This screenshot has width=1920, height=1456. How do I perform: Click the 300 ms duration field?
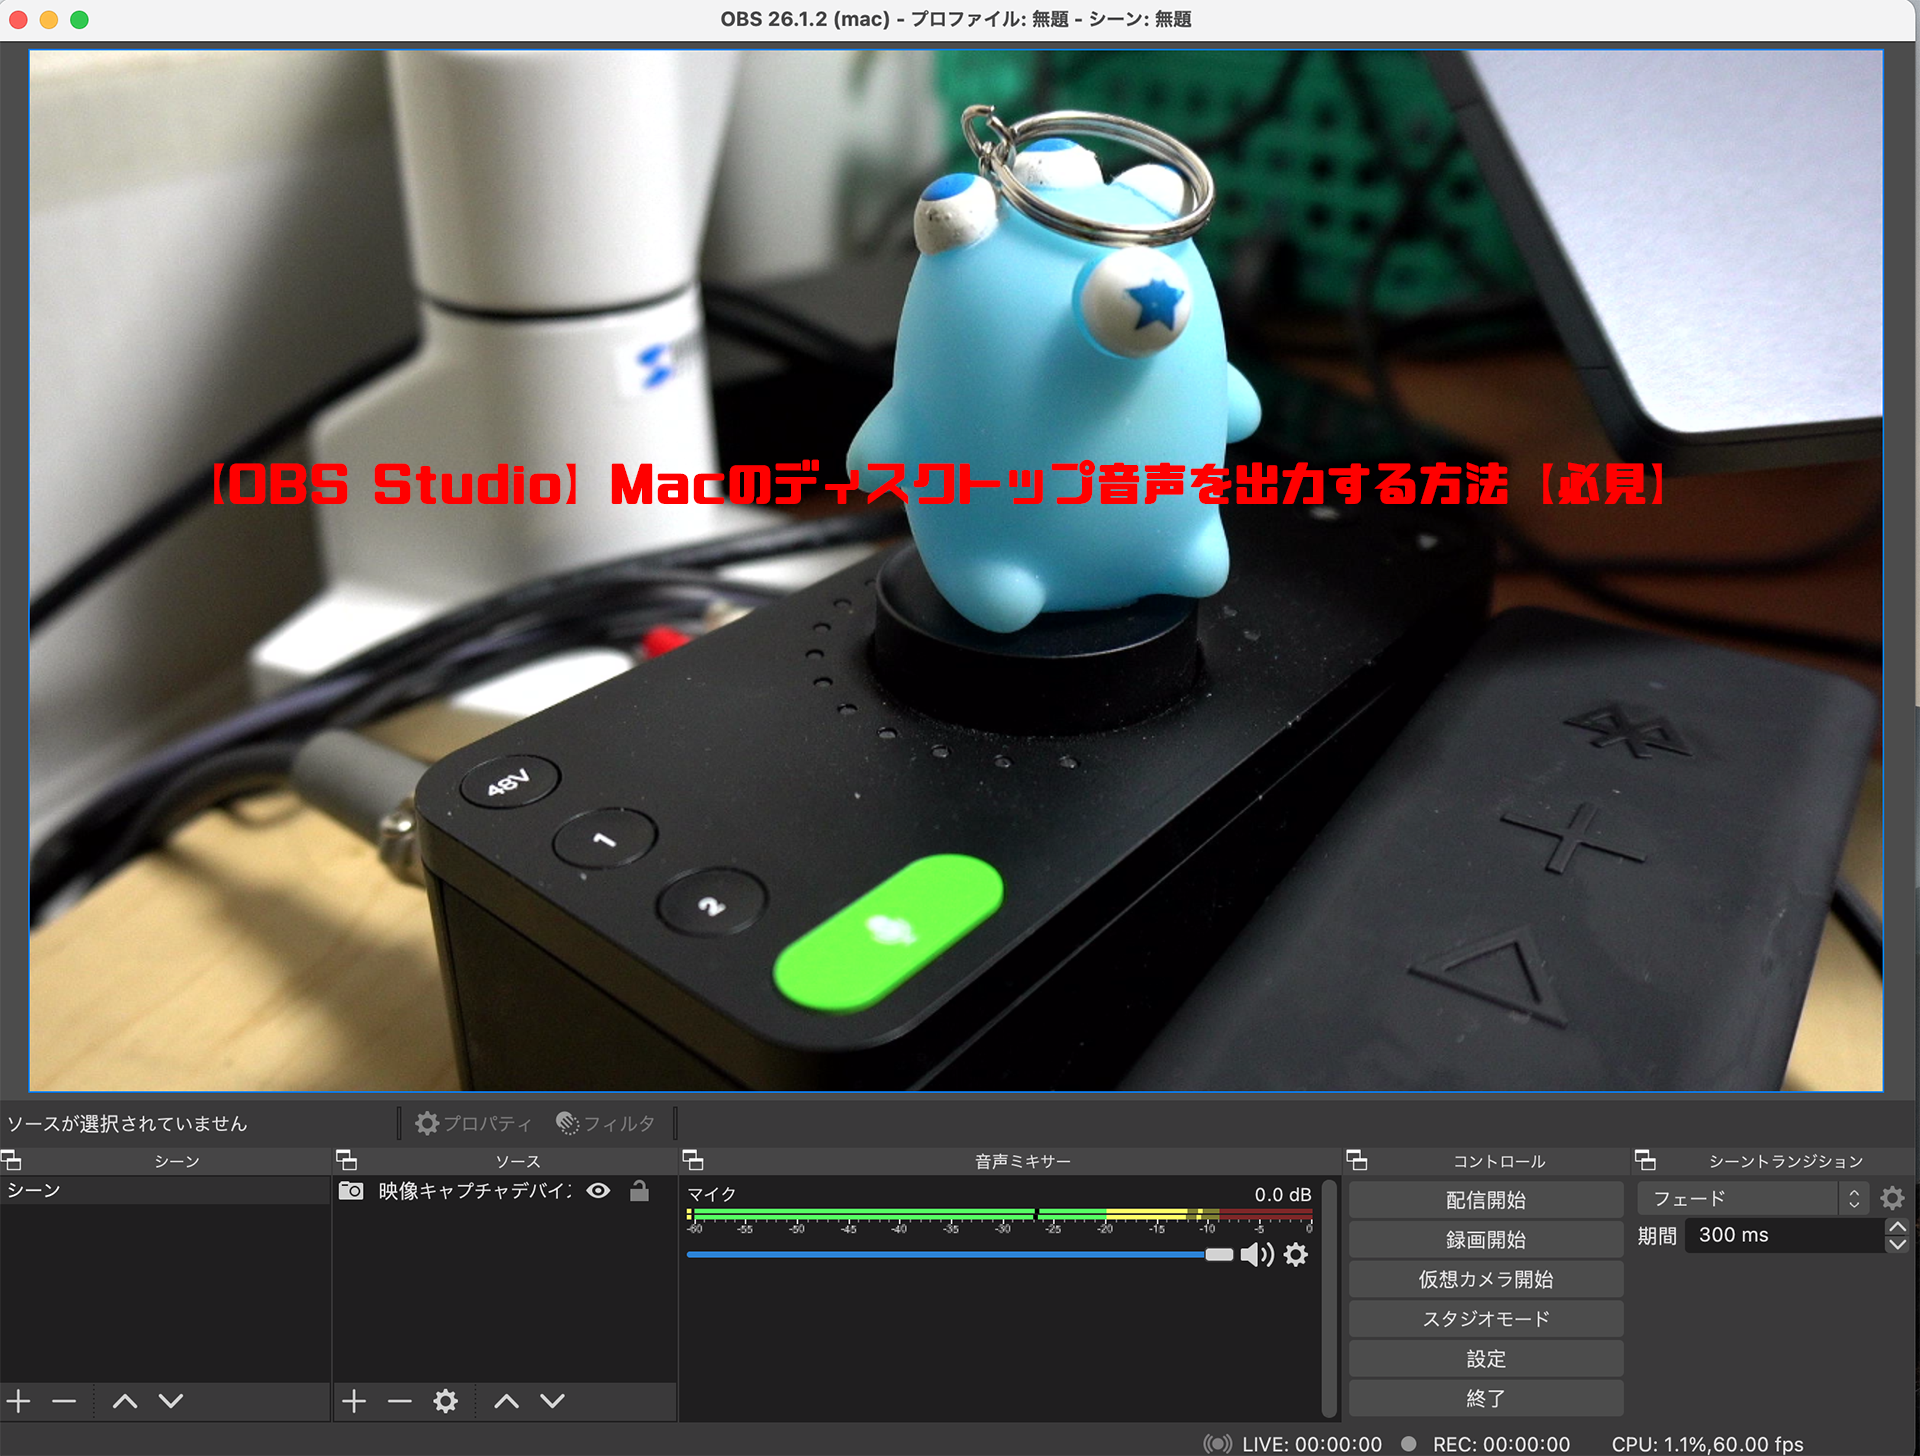[x=1784, y=1235]
